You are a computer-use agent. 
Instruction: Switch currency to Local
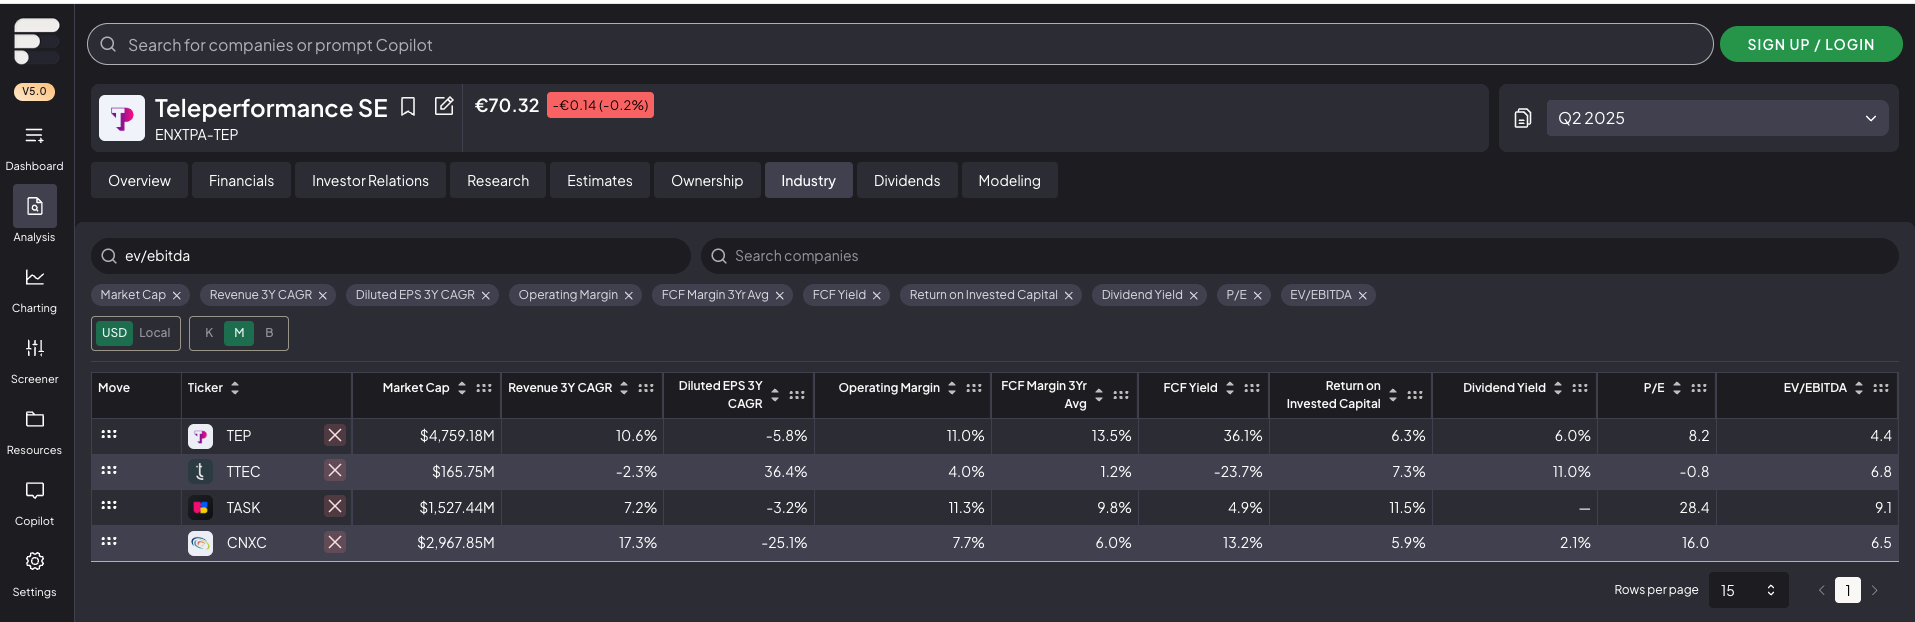[x=155, y=333]
